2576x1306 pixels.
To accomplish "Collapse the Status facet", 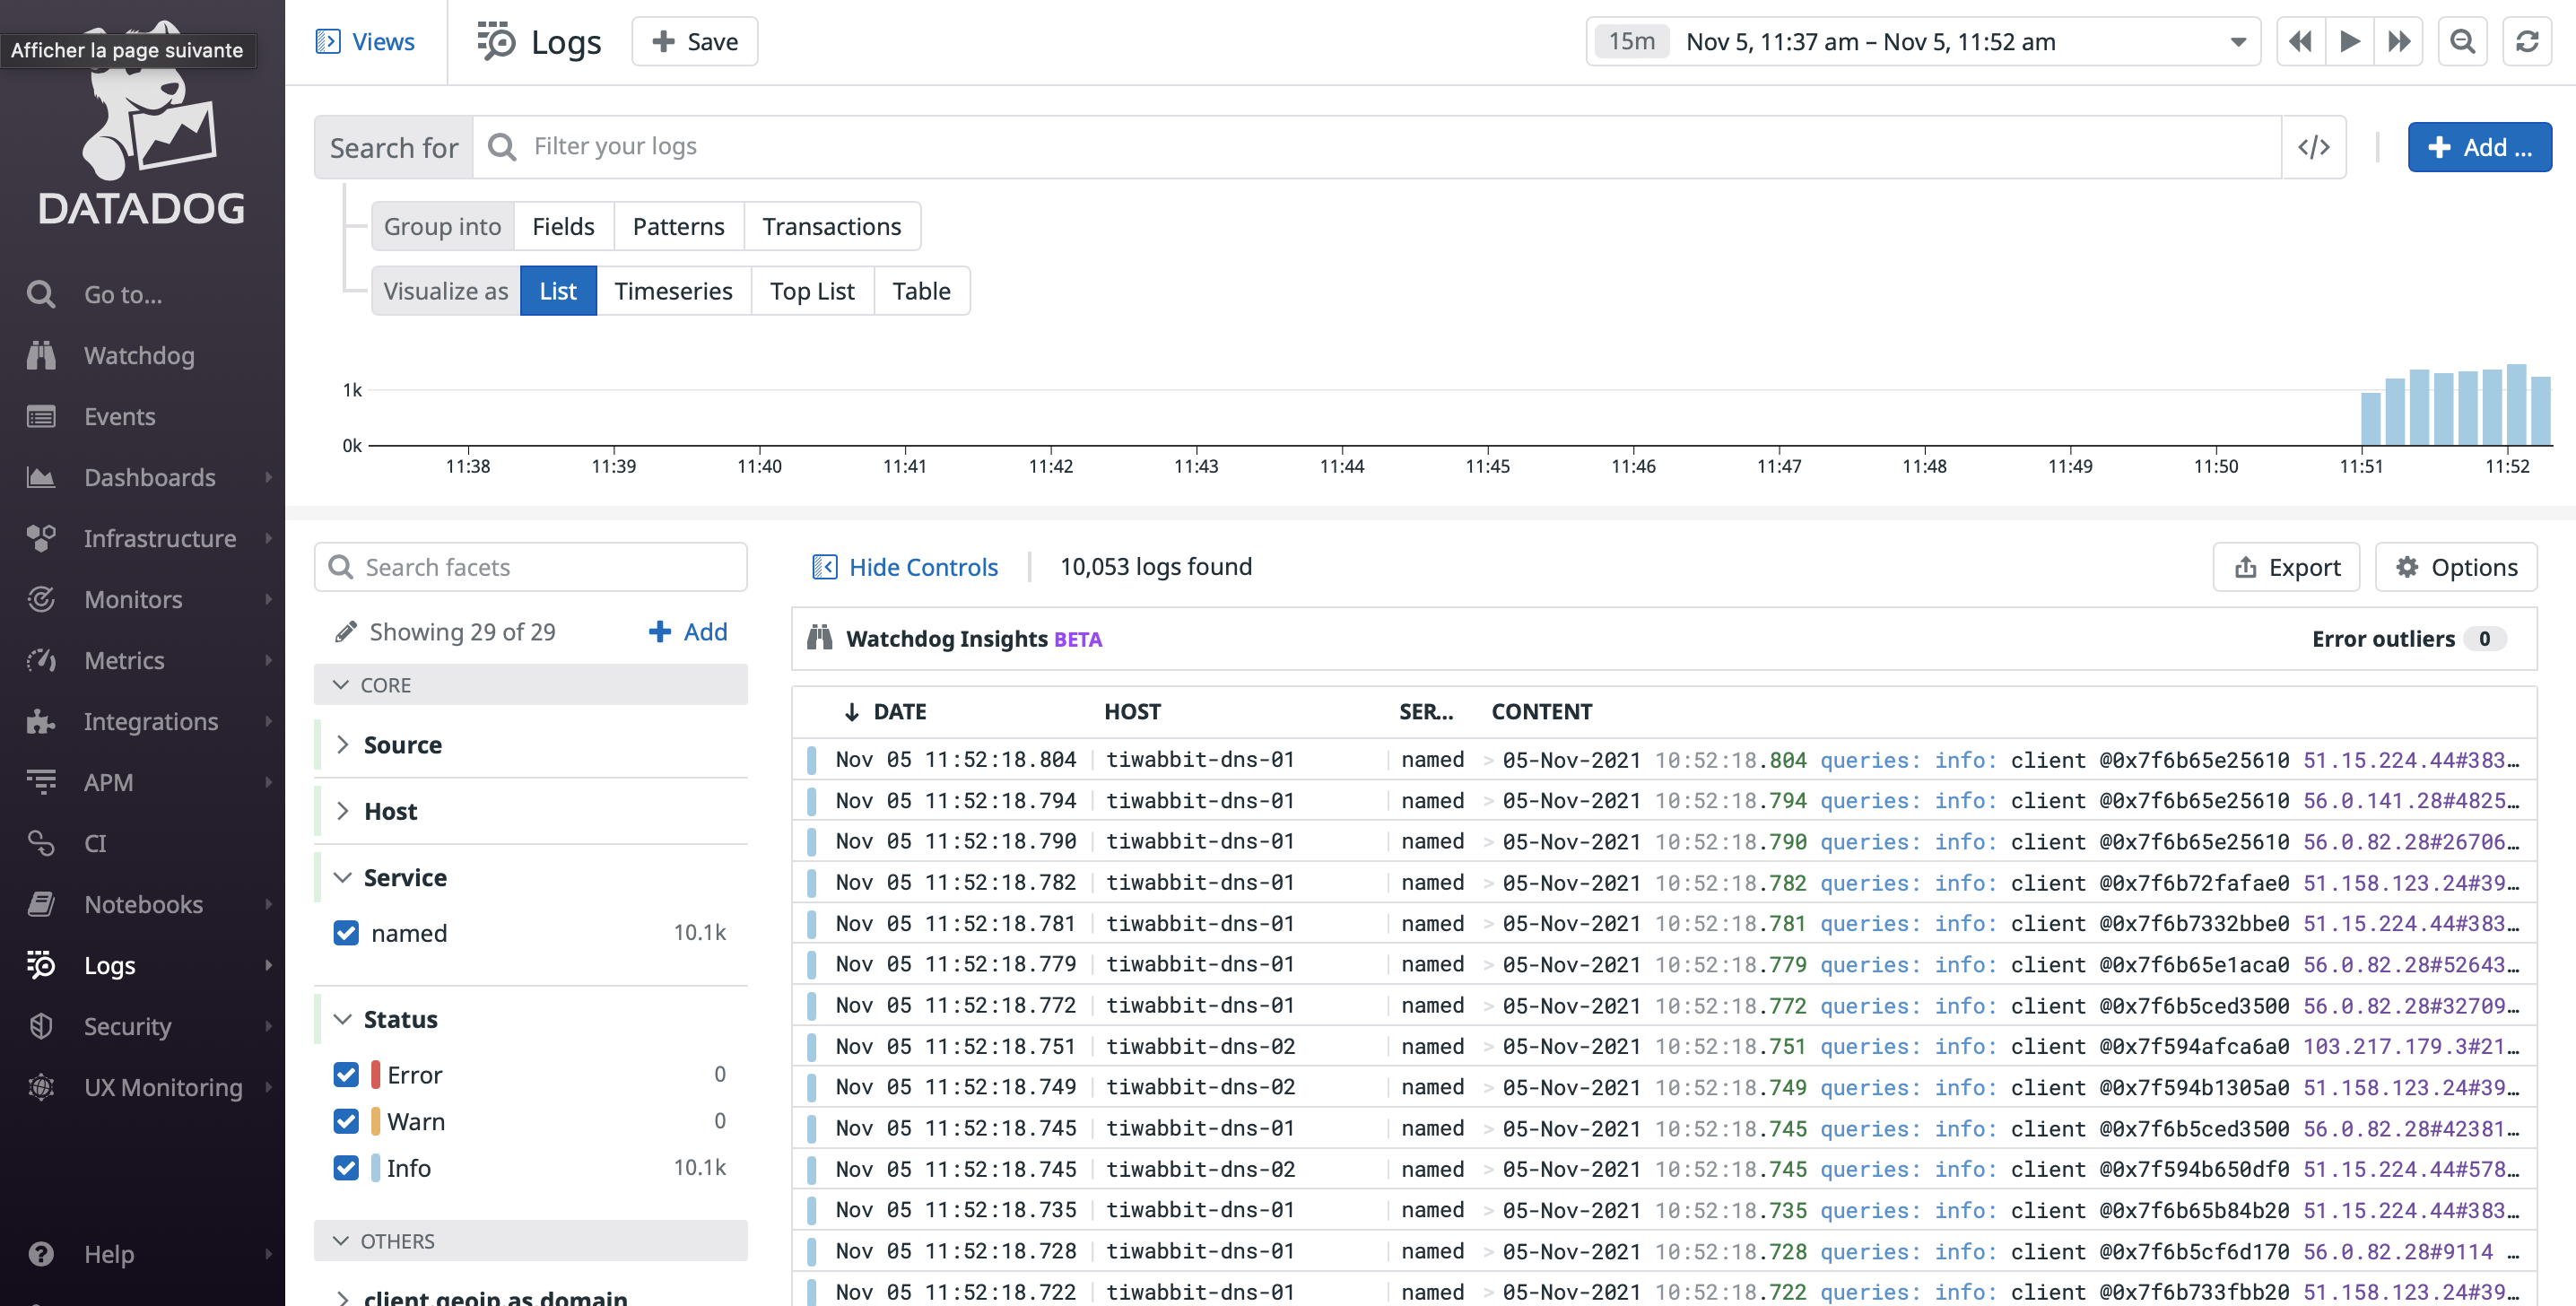I will click(343, 1019).
